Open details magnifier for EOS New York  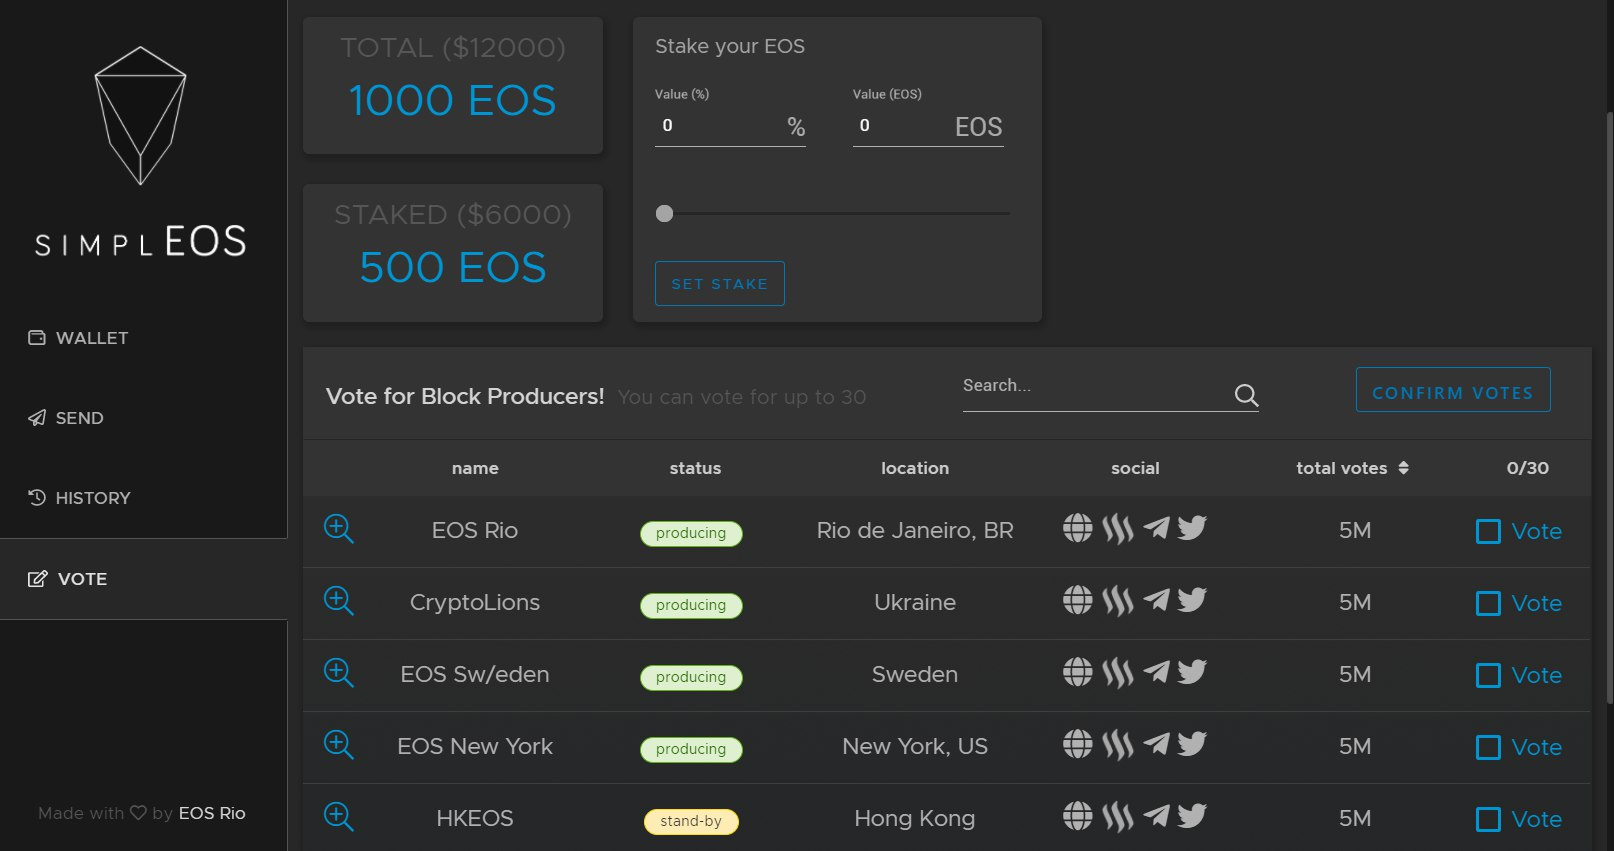point(339,745)
